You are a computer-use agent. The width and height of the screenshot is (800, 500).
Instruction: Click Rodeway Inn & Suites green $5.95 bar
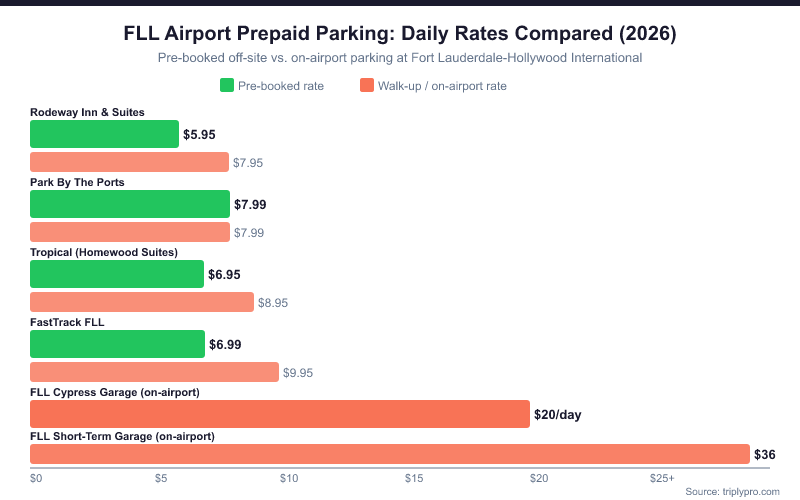point(105,134)
